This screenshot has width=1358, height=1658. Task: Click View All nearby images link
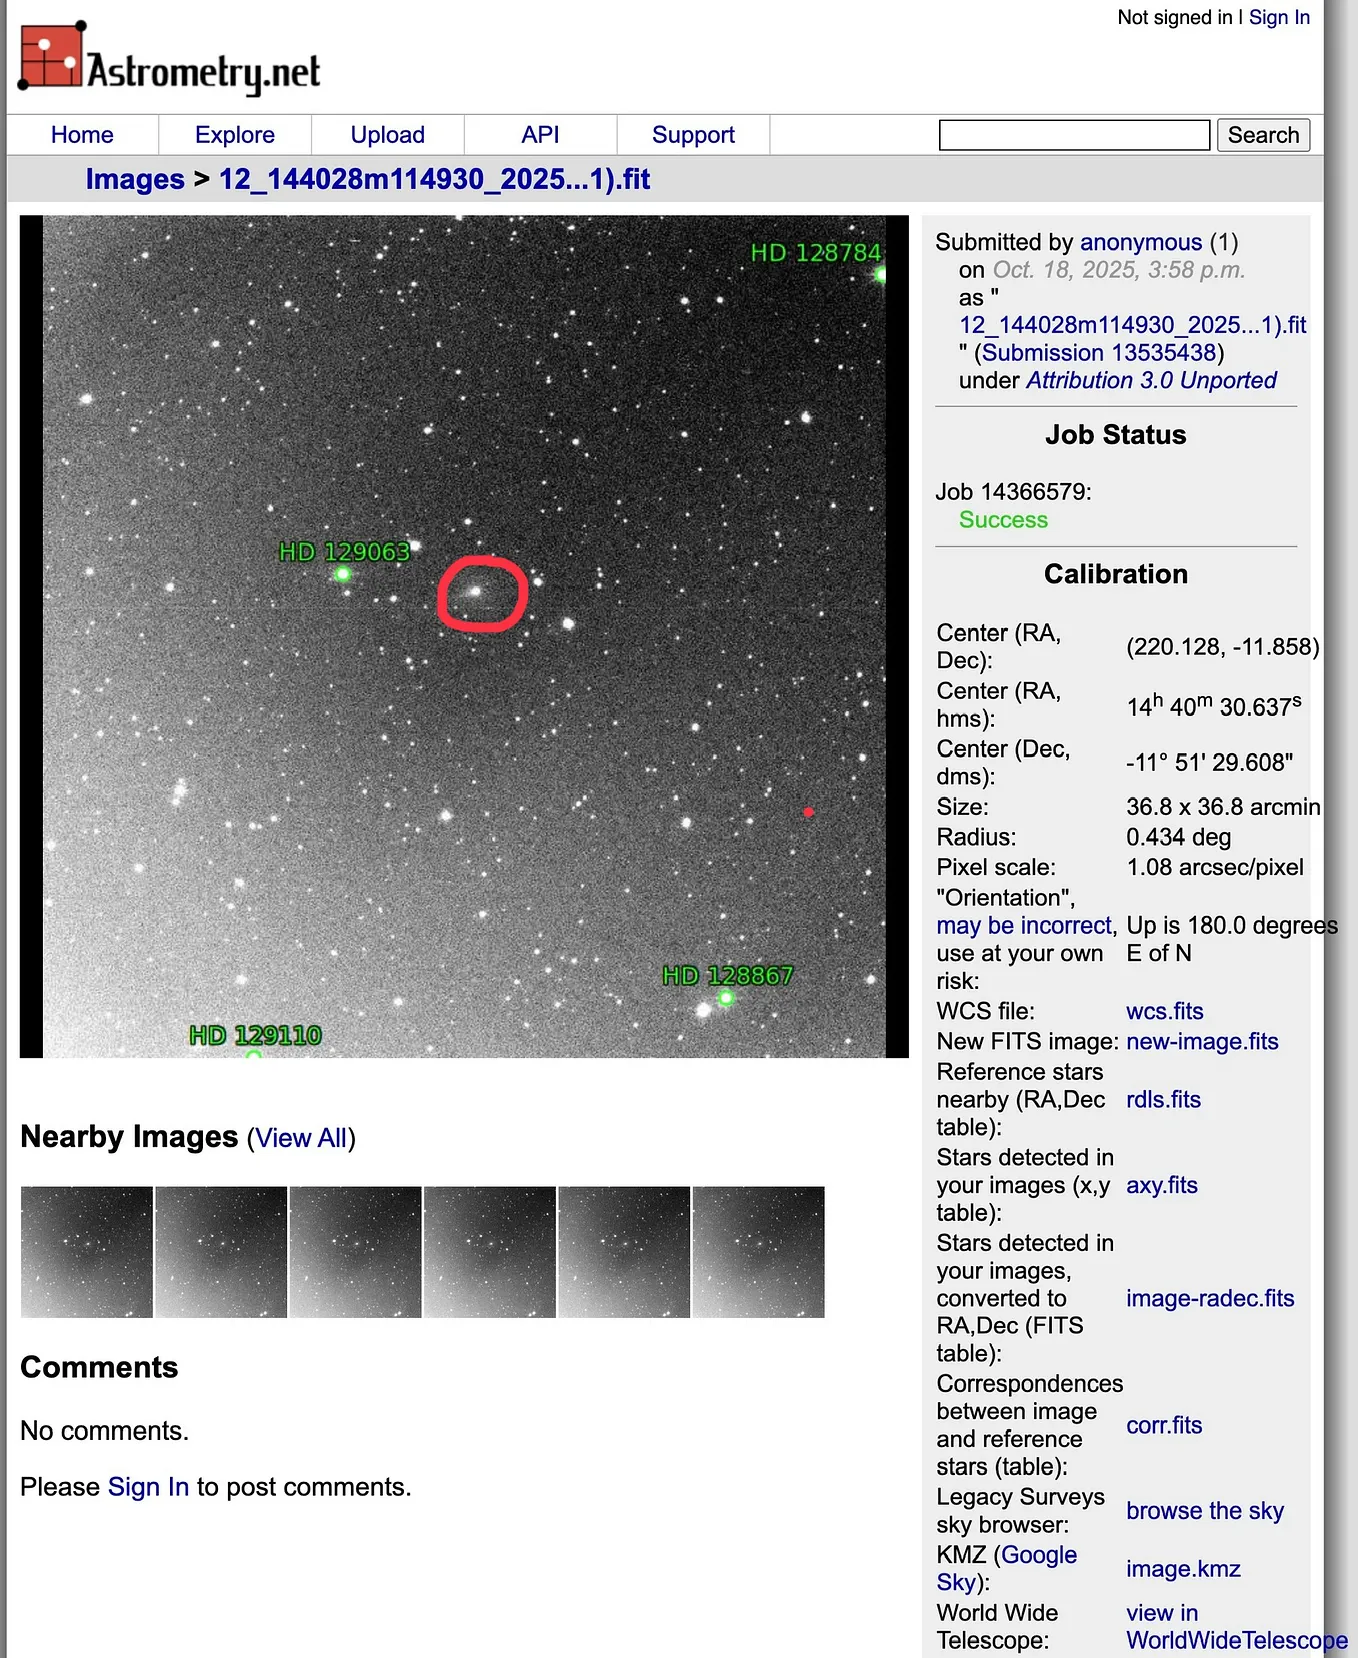(301, 1138)
